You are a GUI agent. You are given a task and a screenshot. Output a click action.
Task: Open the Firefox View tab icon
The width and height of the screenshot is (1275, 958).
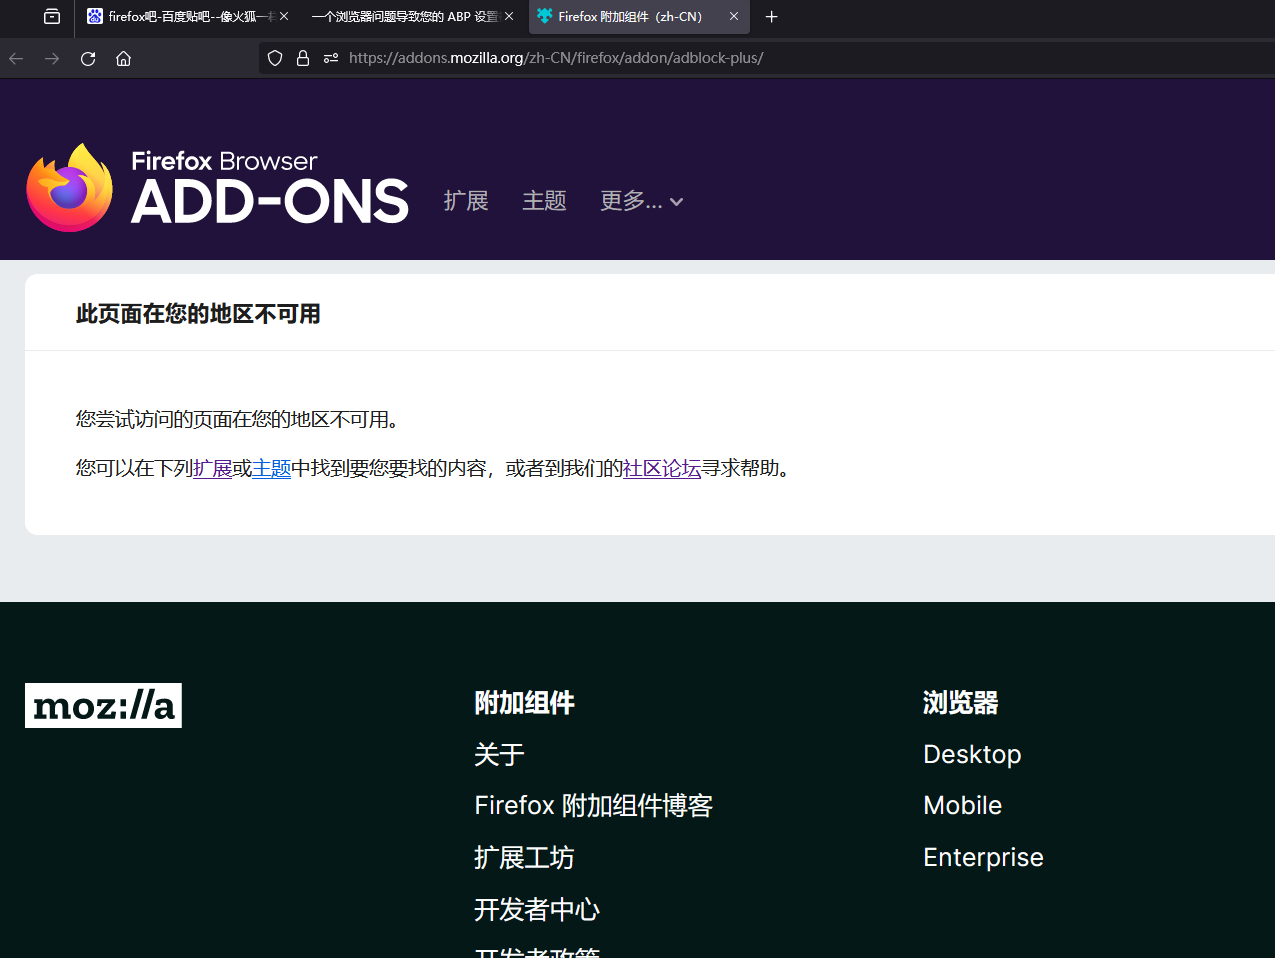(52, 17)
